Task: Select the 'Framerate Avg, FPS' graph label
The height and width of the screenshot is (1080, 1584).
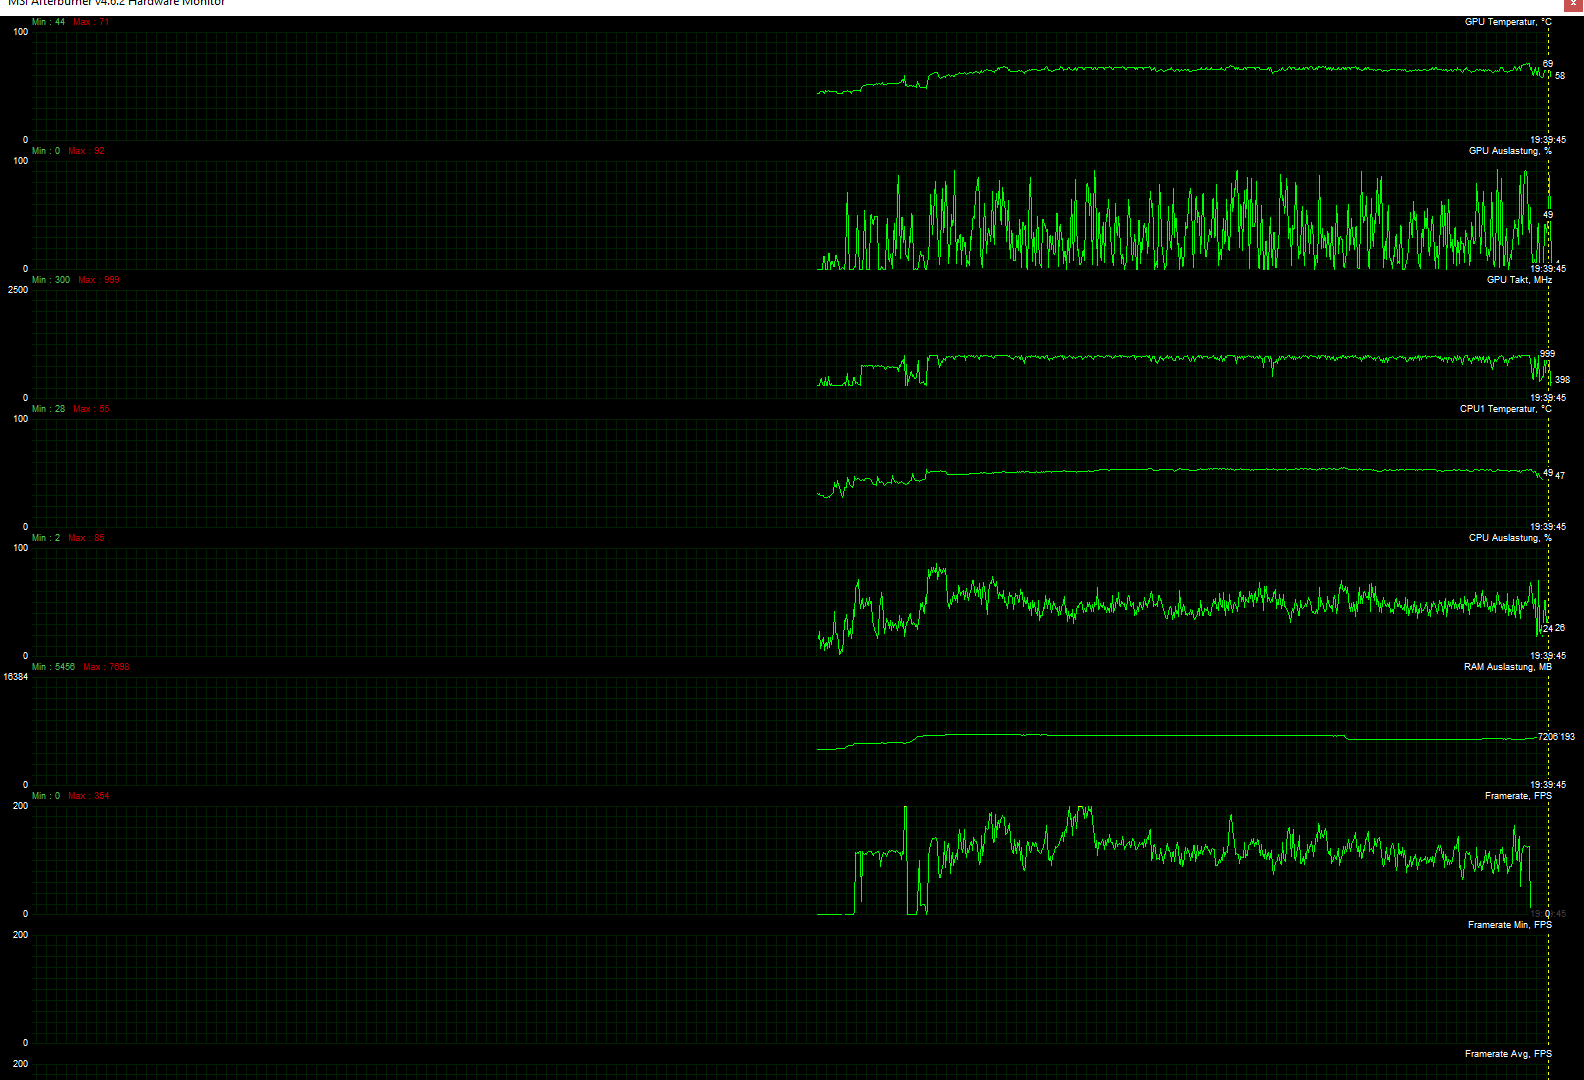Action: point(1508,1054)
